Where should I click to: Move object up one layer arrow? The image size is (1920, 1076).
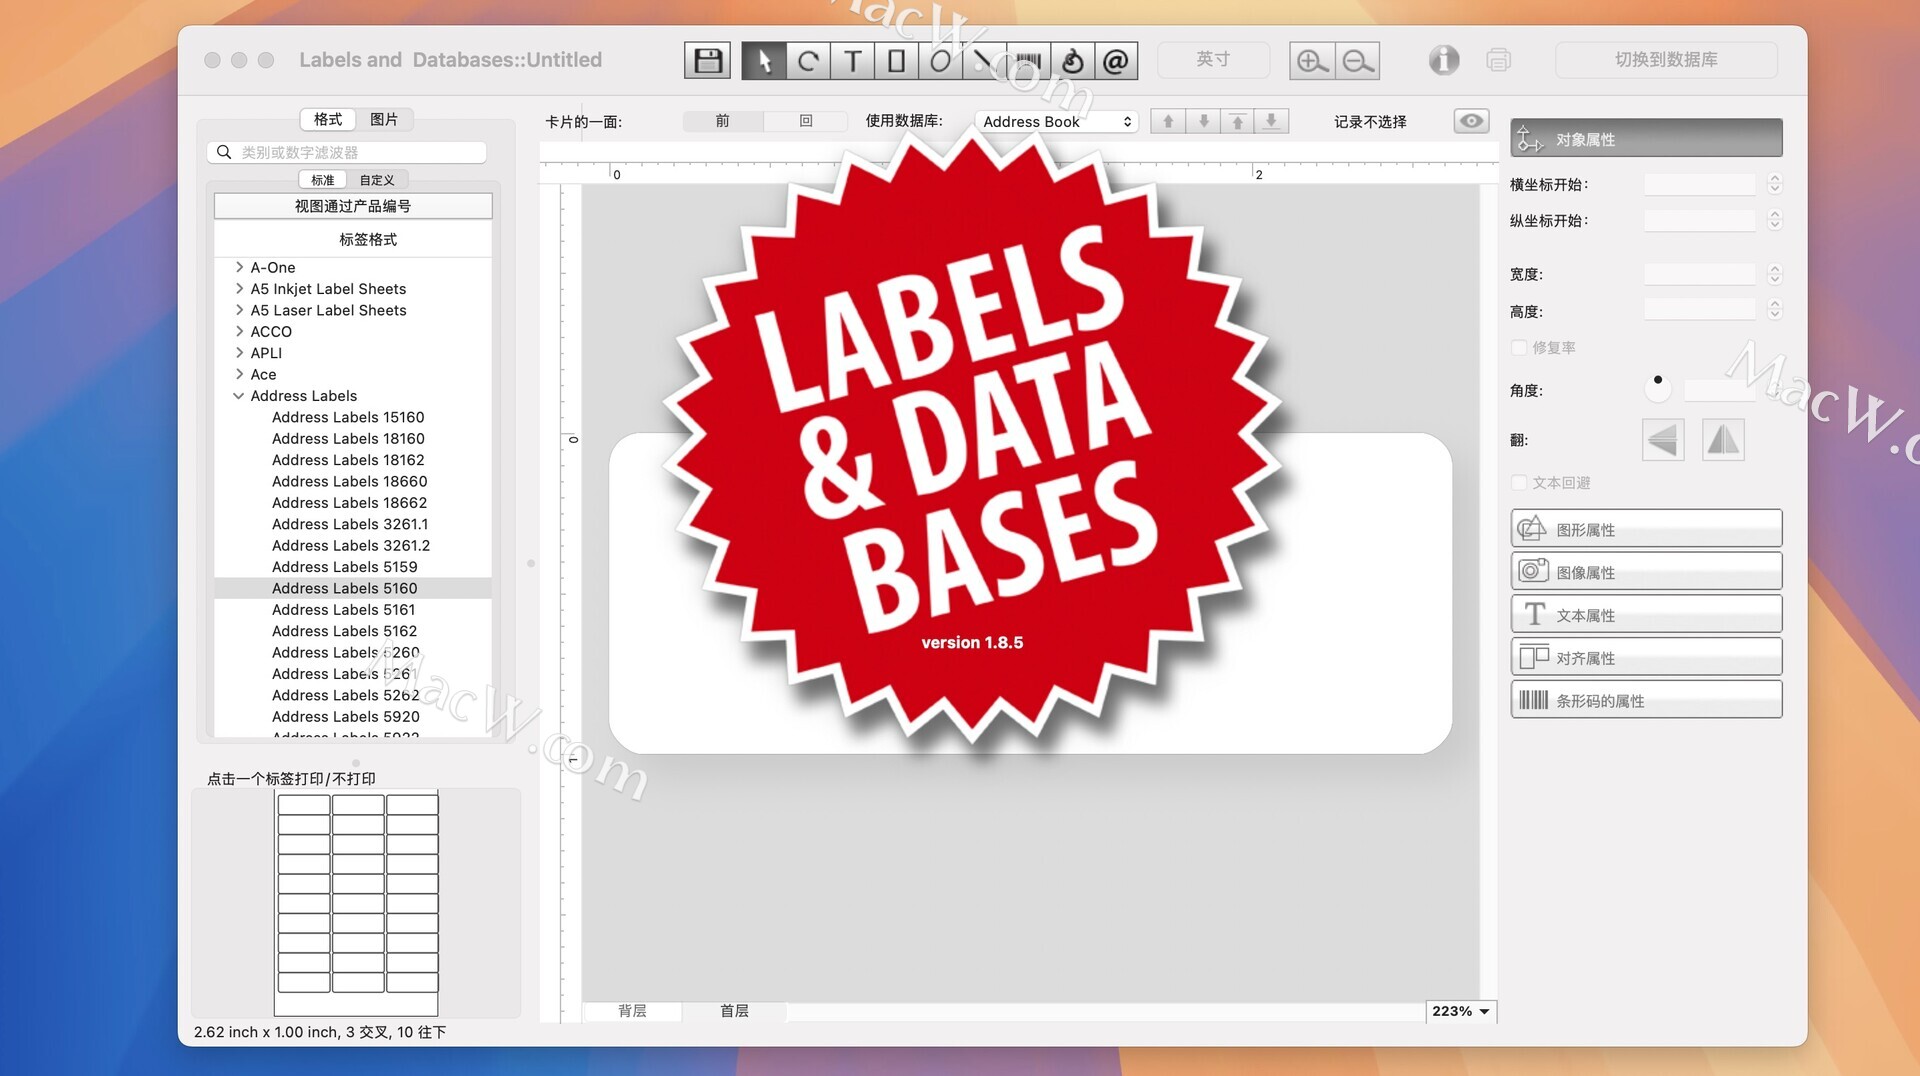click(1168, 121)
